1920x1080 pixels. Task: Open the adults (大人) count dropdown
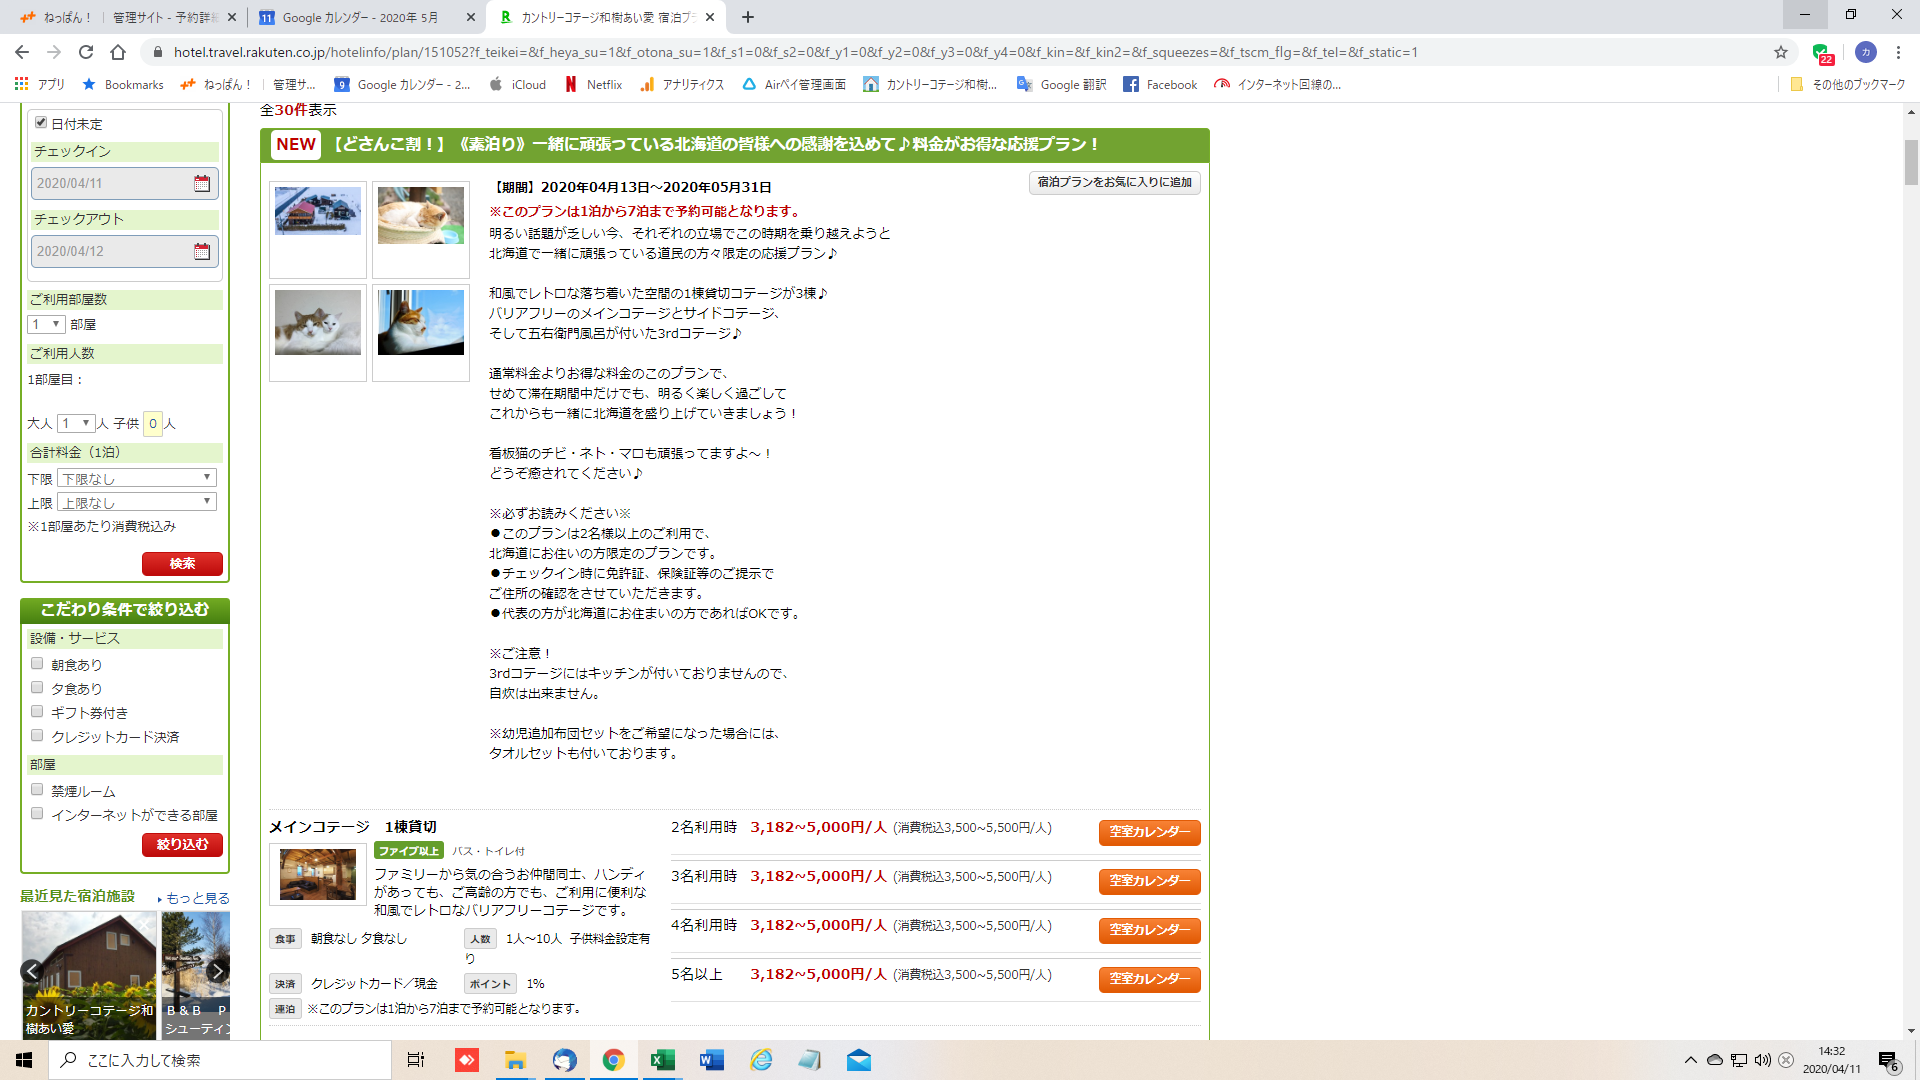click(75, 423)
